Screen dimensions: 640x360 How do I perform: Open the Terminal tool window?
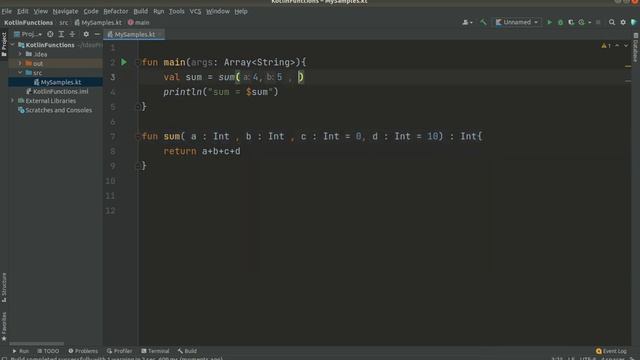(x=155, y=351)
